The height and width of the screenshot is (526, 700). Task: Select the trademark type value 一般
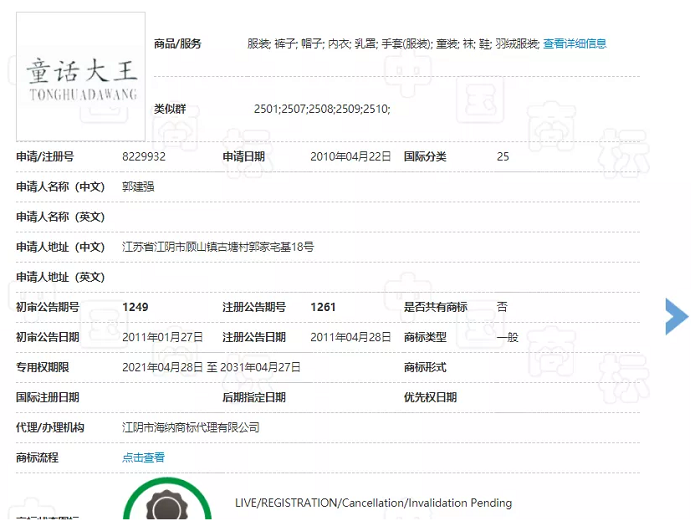tap(508, 337)
